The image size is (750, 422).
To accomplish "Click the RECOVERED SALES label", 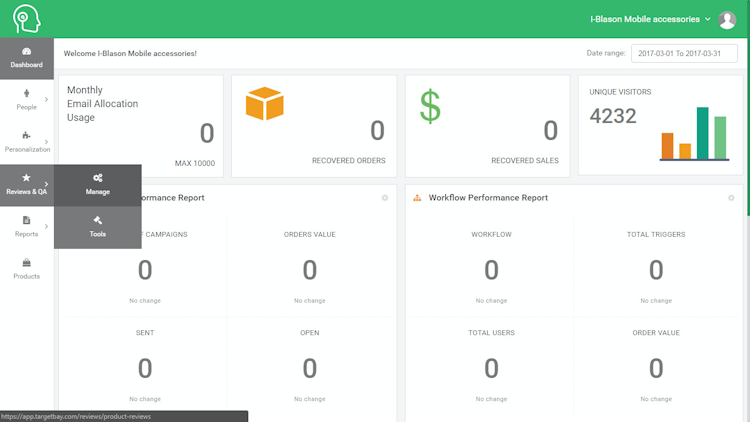I will [525, 161].
